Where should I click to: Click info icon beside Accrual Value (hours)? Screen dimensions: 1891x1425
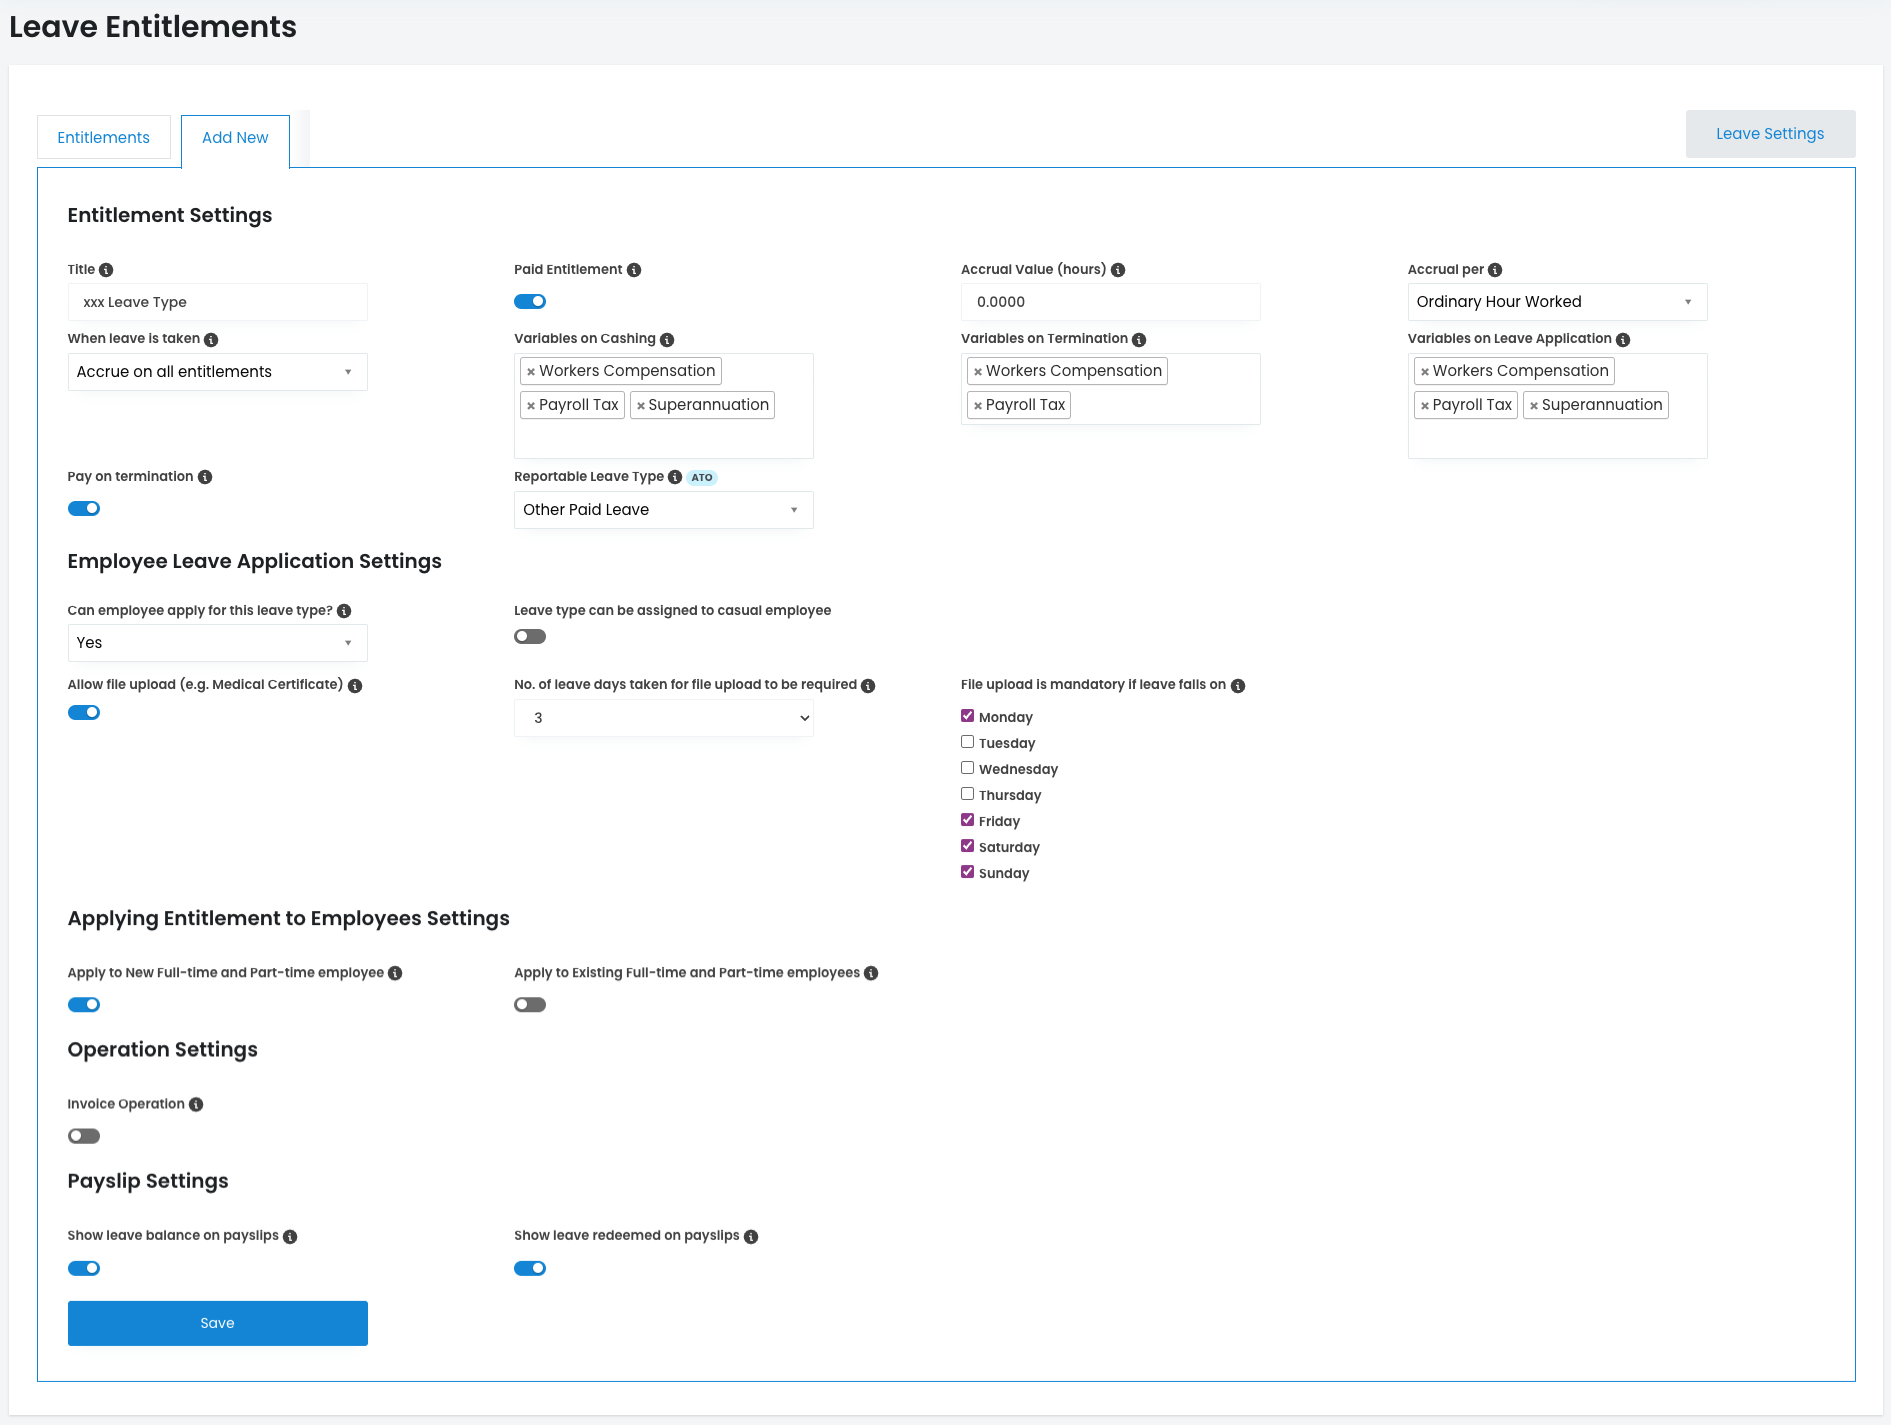point(1118,270)
